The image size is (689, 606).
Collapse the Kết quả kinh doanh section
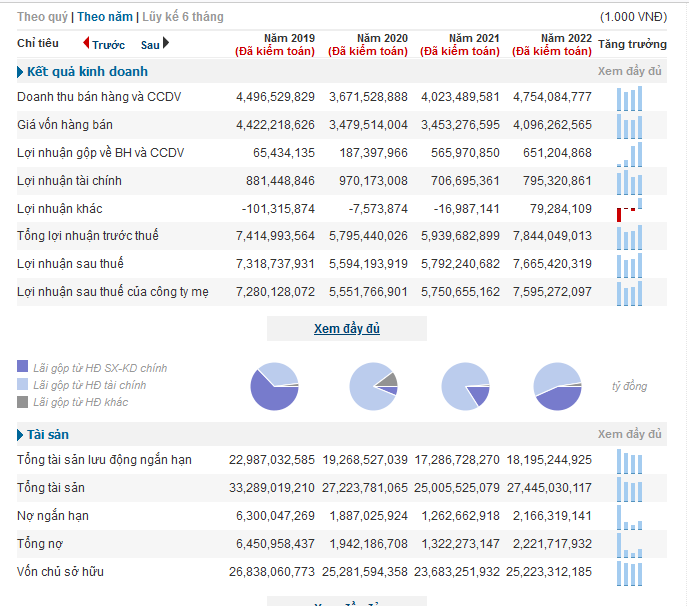point(20,72)
